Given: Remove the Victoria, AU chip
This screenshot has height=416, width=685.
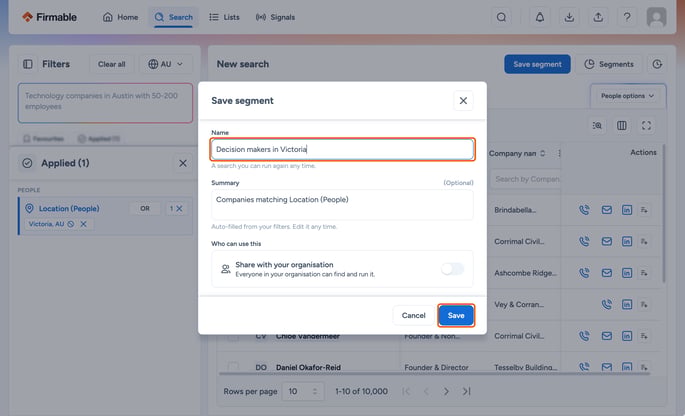Looking at the screenshot, I should pos(83,224).
